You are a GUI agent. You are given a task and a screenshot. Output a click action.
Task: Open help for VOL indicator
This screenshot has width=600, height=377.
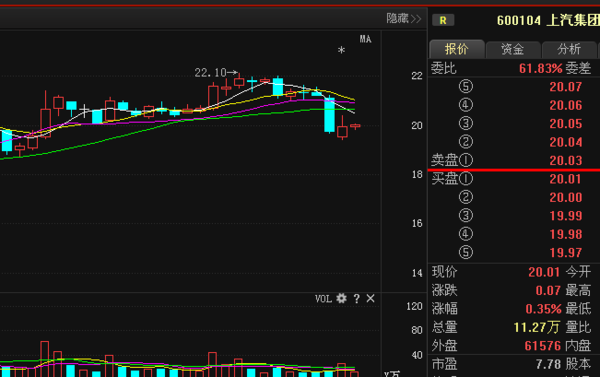357,299
